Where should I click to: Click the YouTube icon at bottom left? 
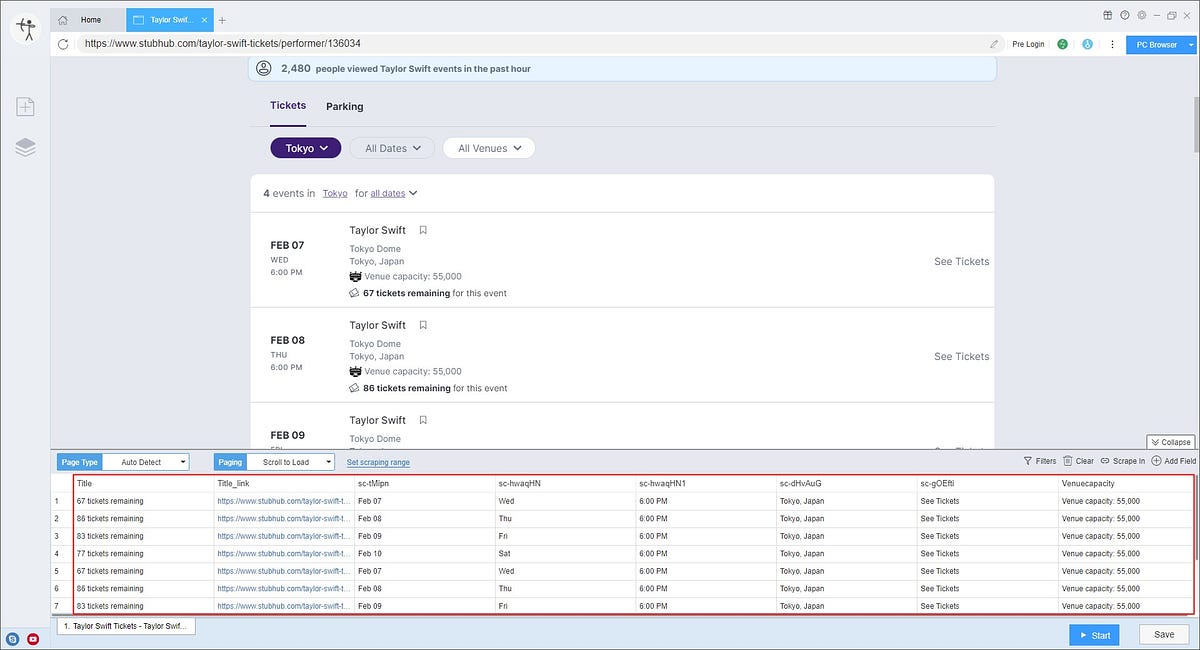click(x=31, y=638)
